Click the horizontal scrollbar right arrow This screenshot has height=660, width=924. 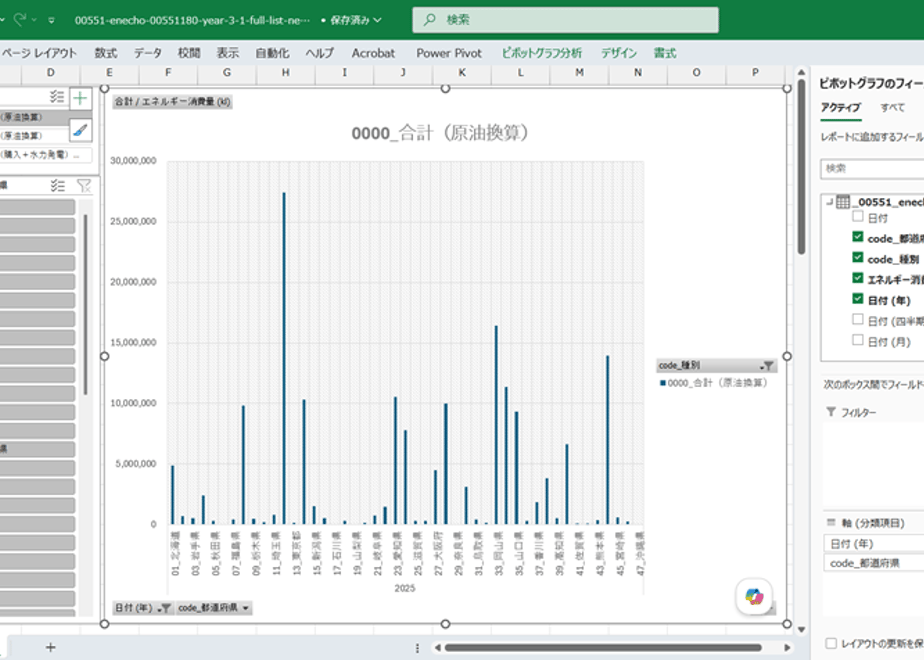(787, 648)
